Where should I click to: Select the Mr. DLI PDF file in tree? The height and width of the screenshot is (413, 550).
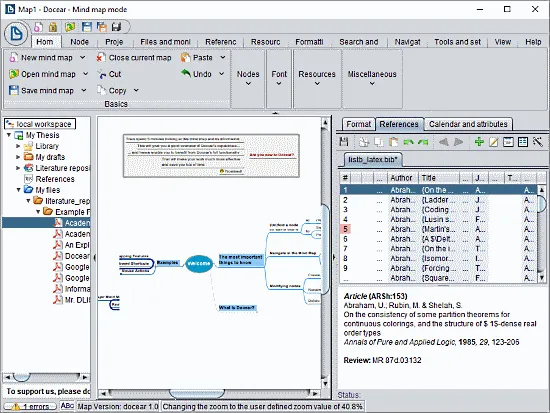[72, 300]
